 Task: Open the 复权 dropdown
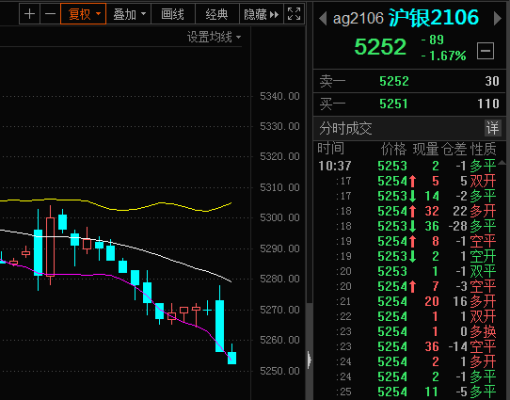pos(83,14)
